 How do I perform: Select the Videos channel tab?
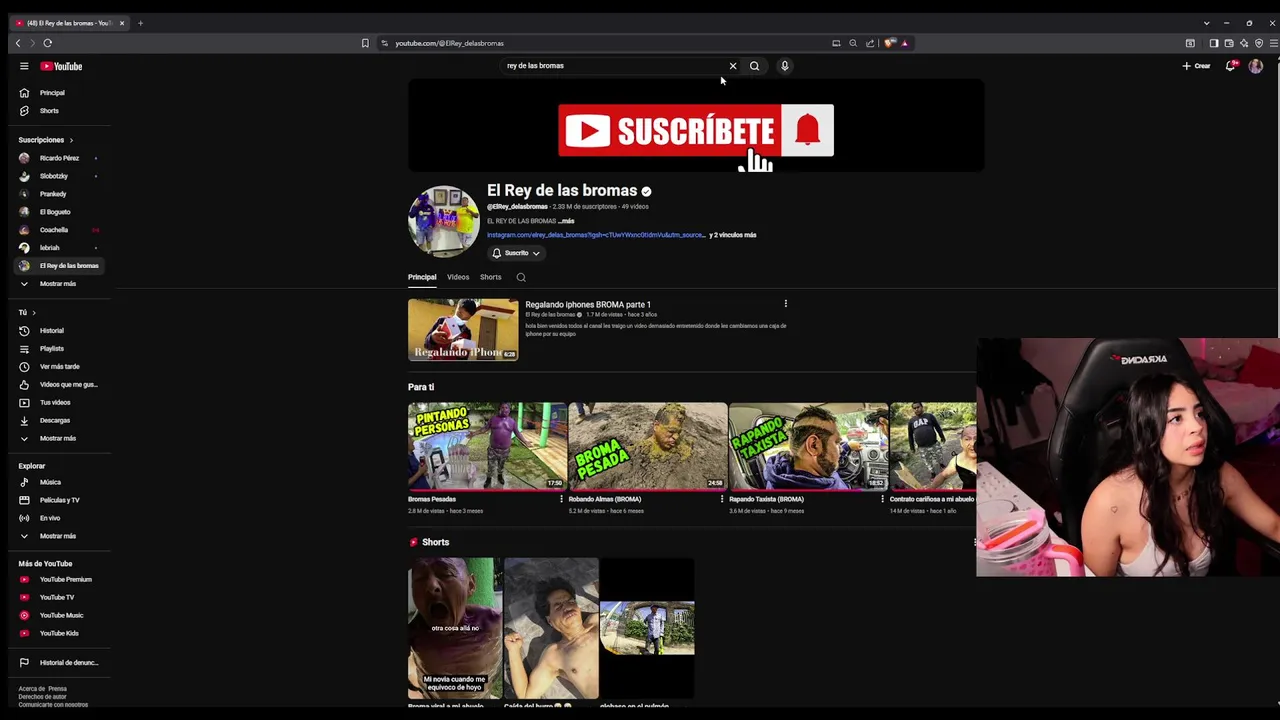(458, 277)
